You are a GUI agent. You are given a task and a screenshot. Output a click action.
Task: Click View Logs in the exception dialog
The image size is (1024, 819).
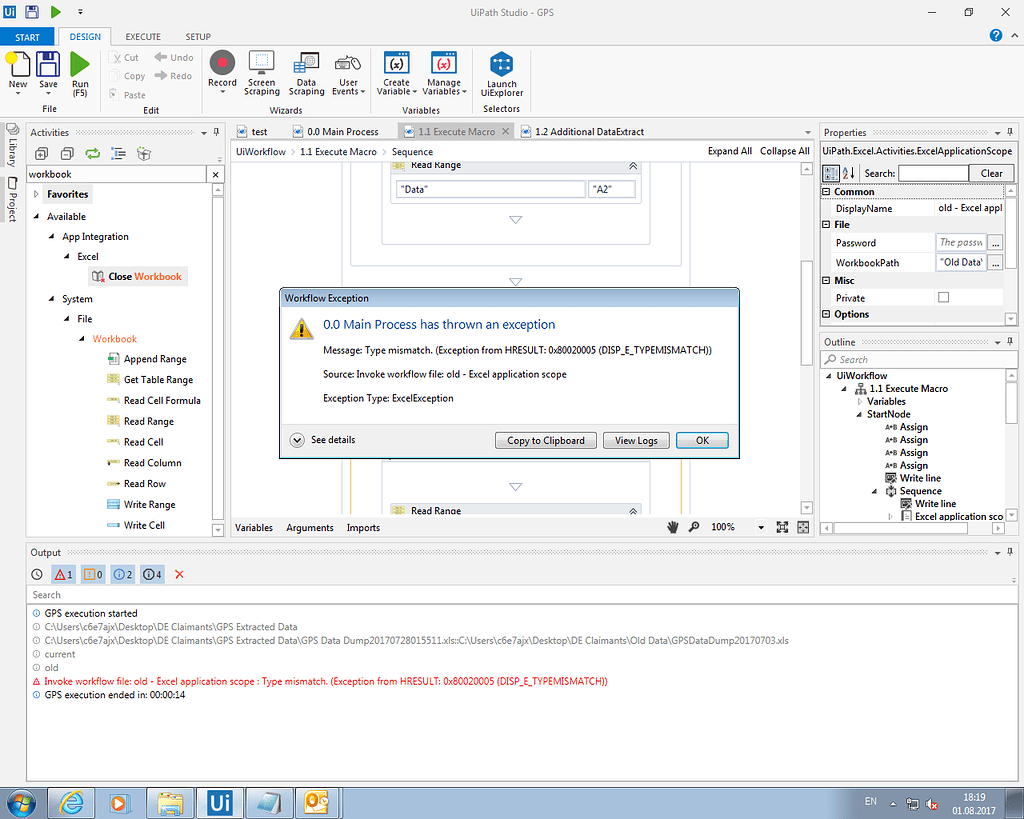[636, 440]
